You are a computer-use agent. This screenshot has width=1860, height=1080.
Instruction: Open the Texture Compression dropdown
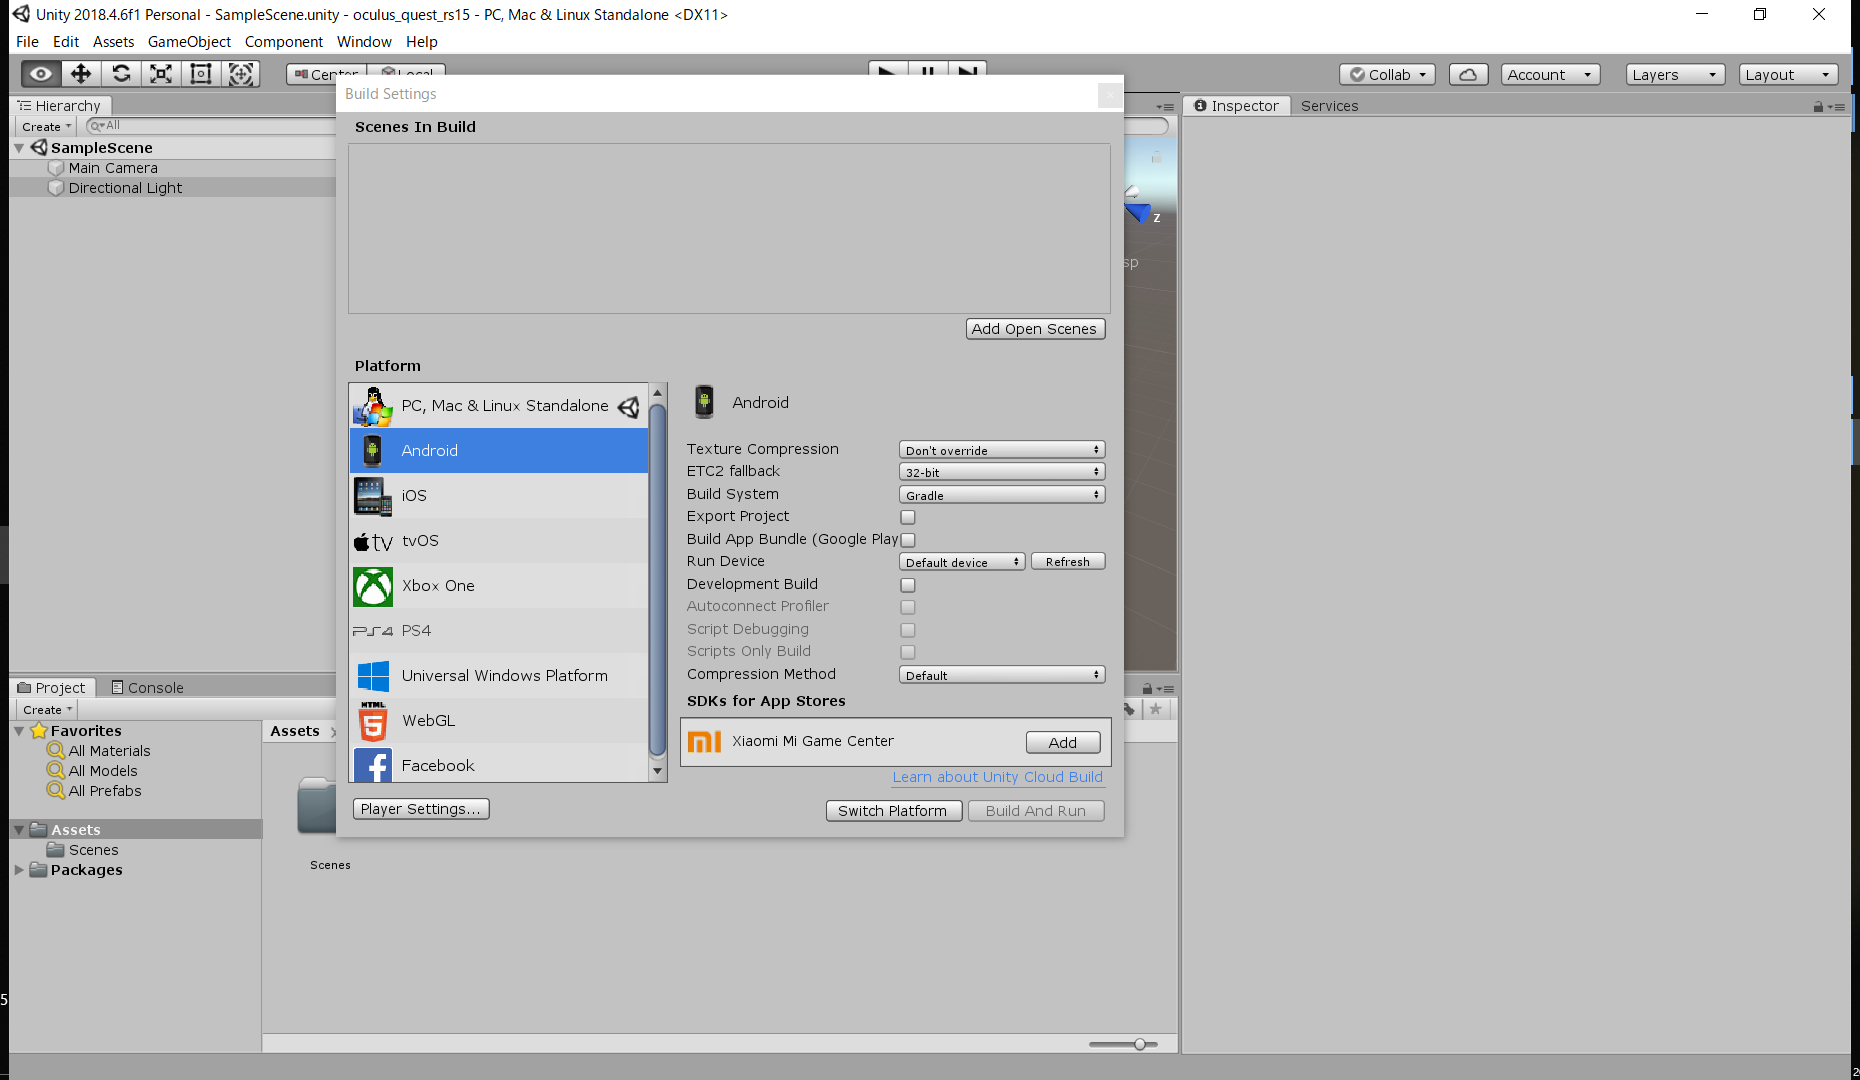tap(1002, 450)
